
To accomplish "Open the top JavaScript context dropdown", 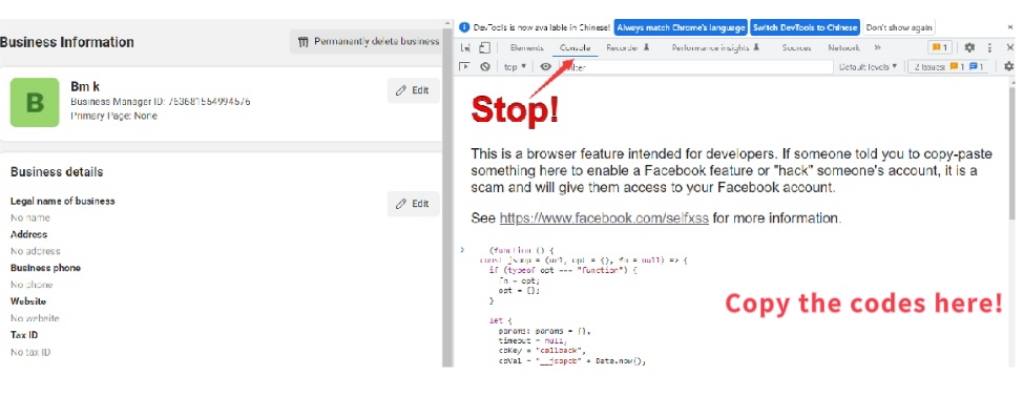I will click(515, 67).
